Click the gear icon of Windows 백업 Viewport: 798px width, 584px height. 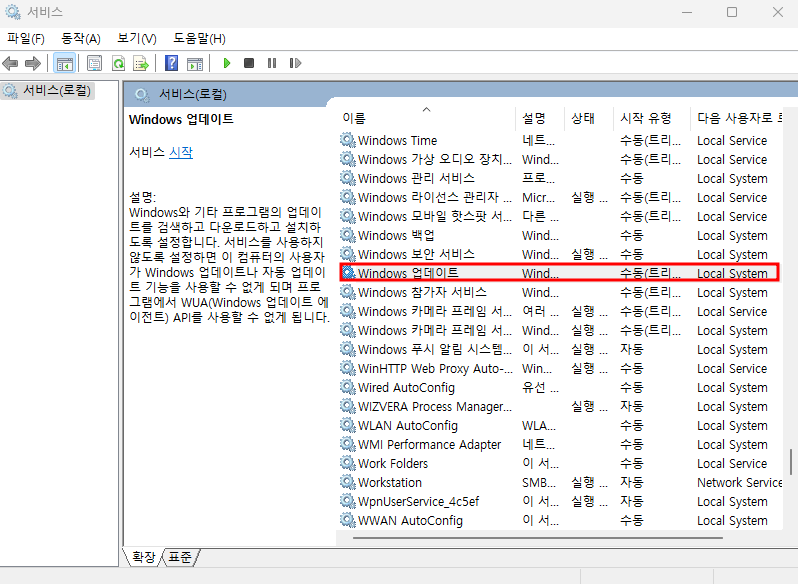tap(348, 235)
